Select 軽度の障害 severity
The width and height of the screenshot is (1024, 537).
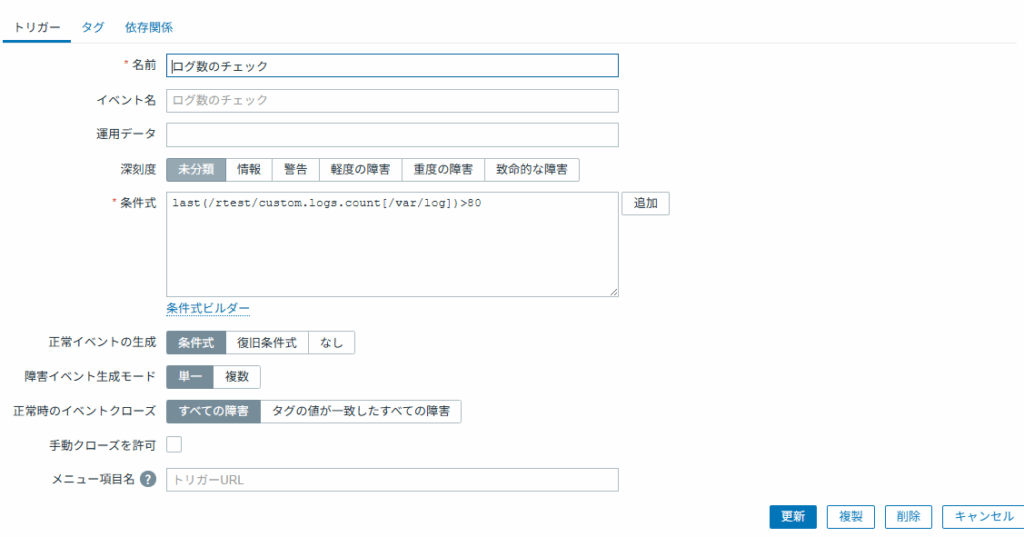tap(360, 170)
